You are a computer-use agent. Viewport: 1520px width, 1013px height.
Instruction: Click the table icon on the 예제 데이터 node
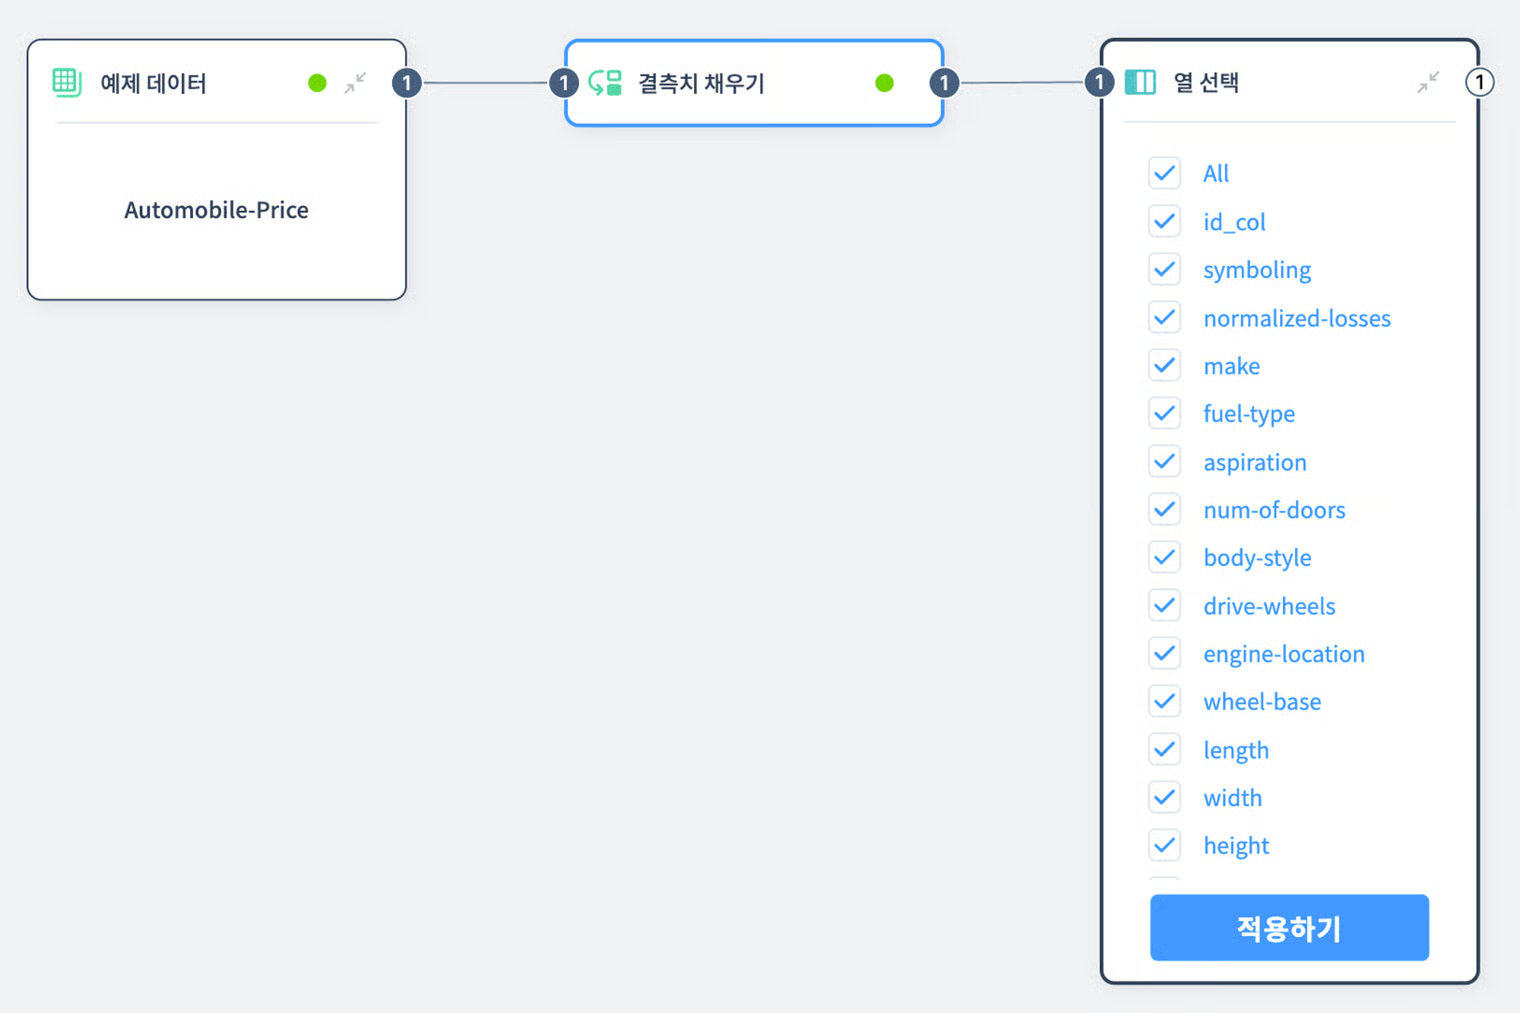pos(66,83)
